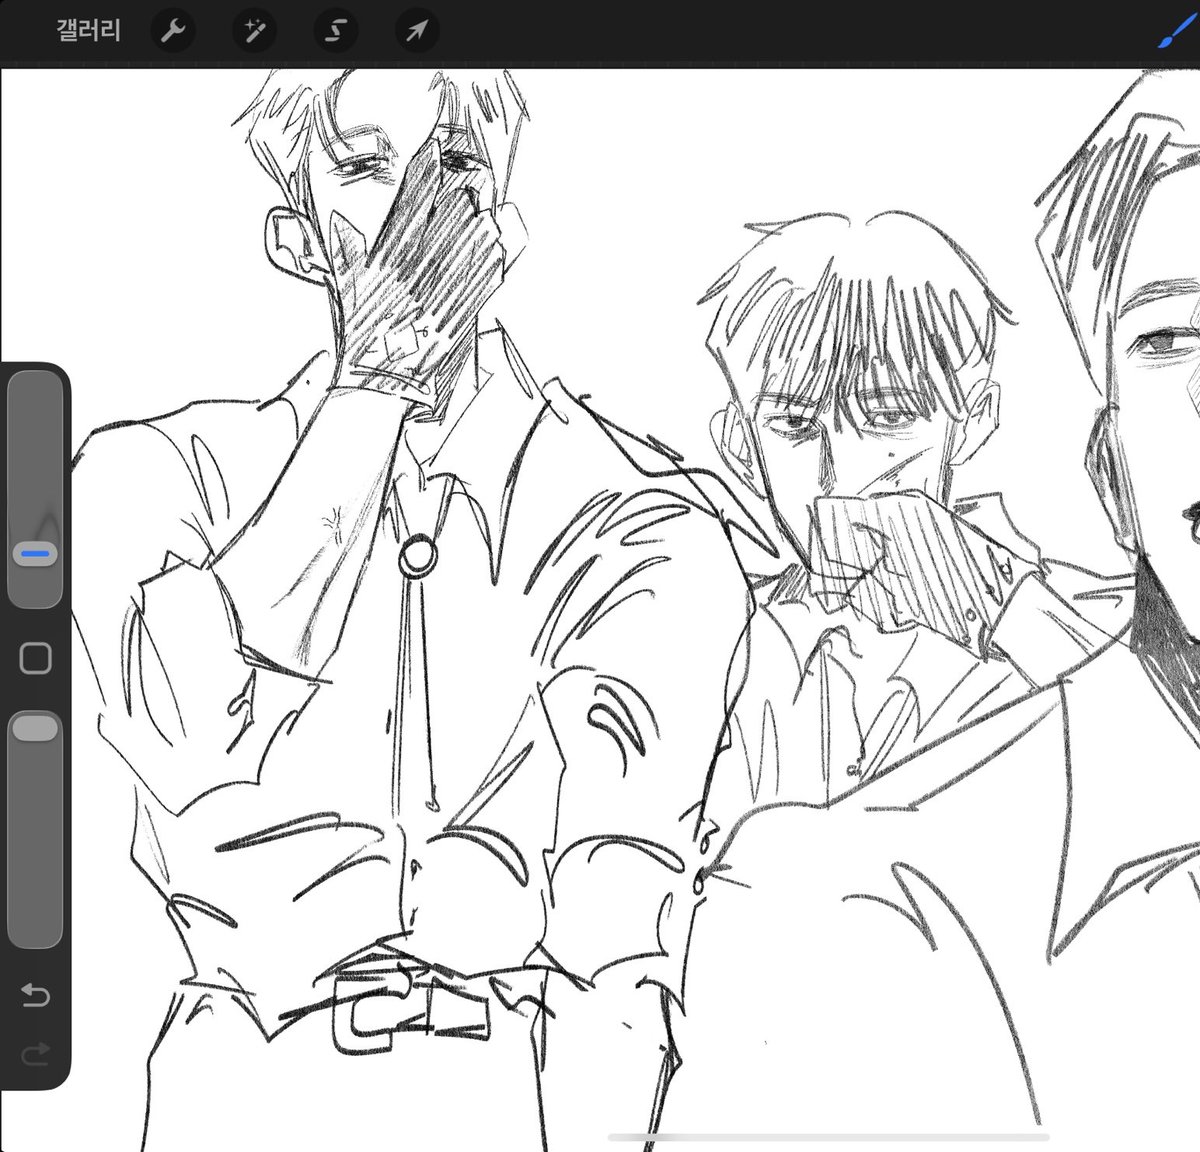Select the blue Brush tool
1200x1152 pixels.
click(x=1180, y=31)
